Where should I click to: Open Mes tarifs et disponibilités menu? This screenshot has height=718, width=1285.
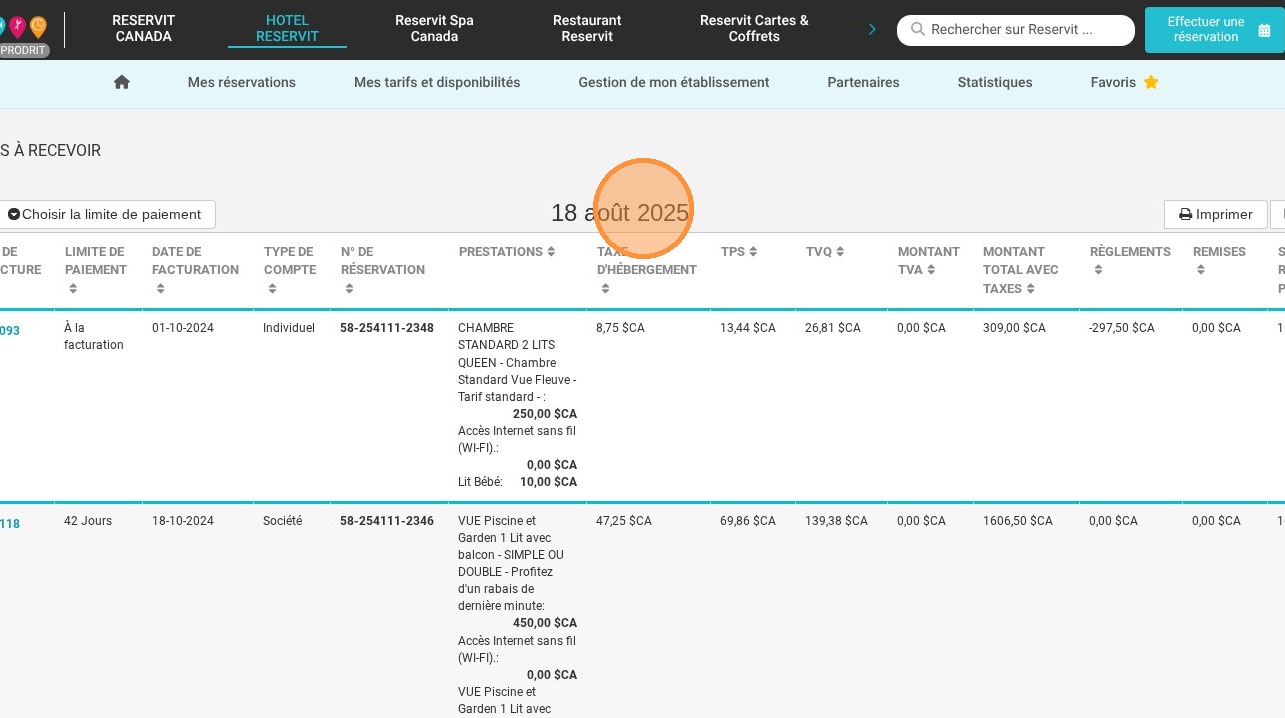(x=437, y=82)
